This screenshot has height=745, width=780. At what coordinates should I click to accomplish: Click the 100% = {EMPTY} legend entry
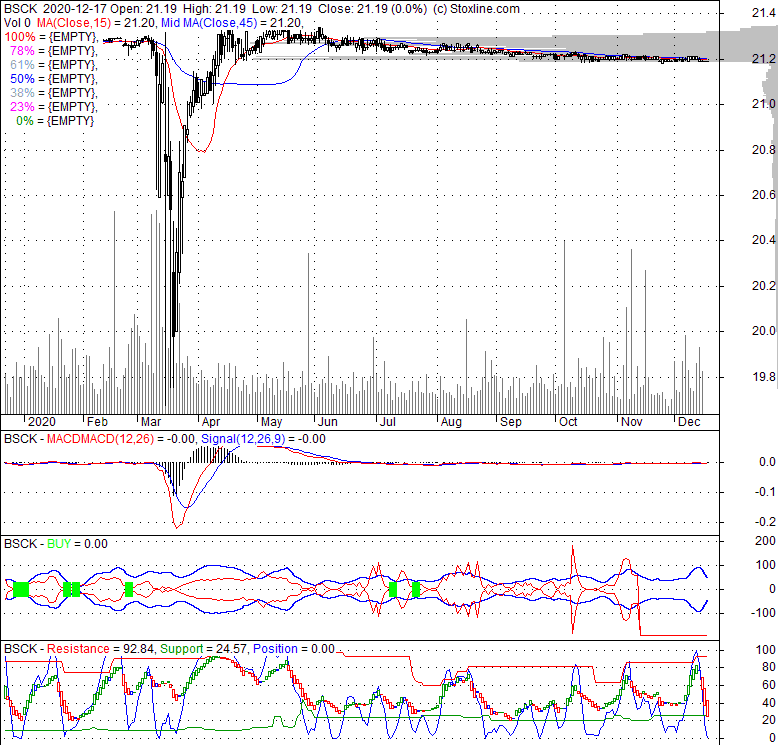coord(50,37)
